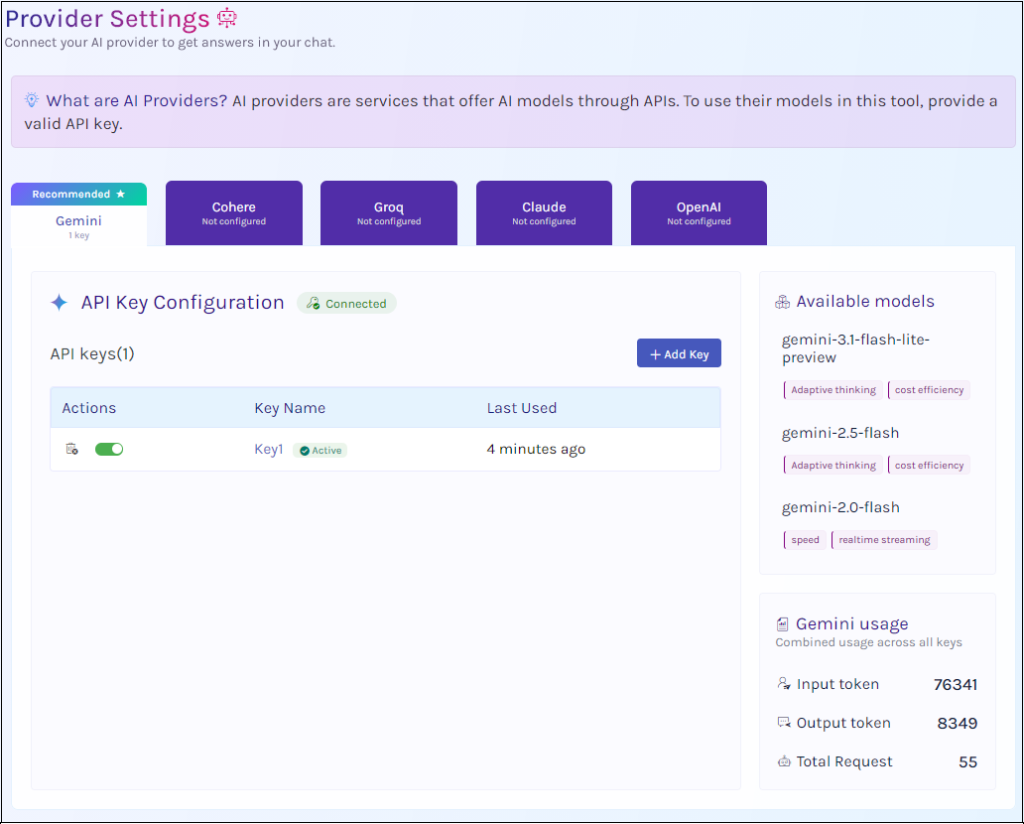This screenshot has width=1024, height=824.
Task: Click the speed tag under gemini-2.0-flash
Action: 804,540
